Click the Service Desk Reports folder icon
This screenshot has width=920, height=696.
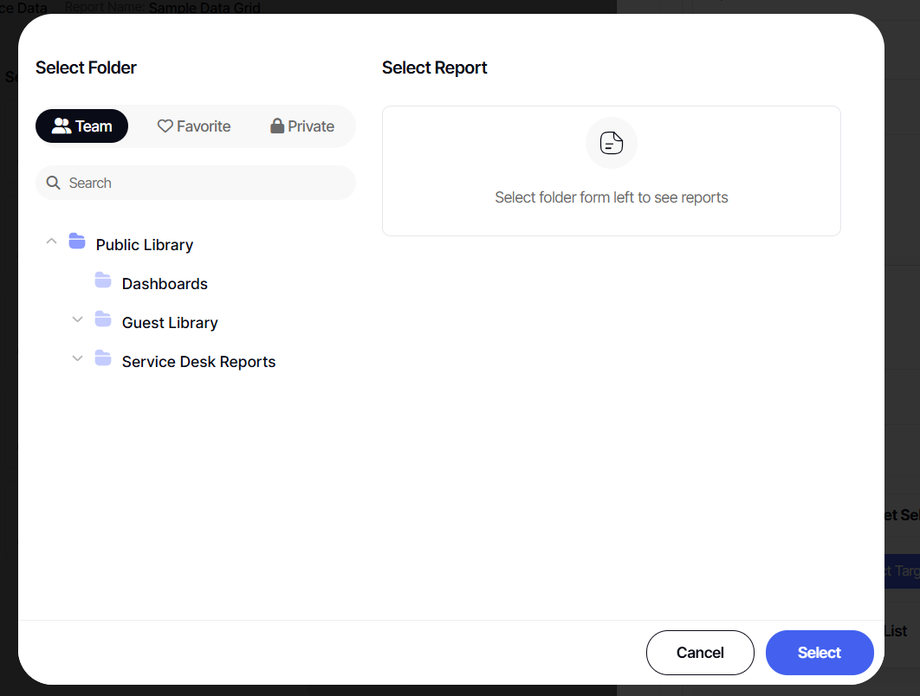[x=103, y=359]
